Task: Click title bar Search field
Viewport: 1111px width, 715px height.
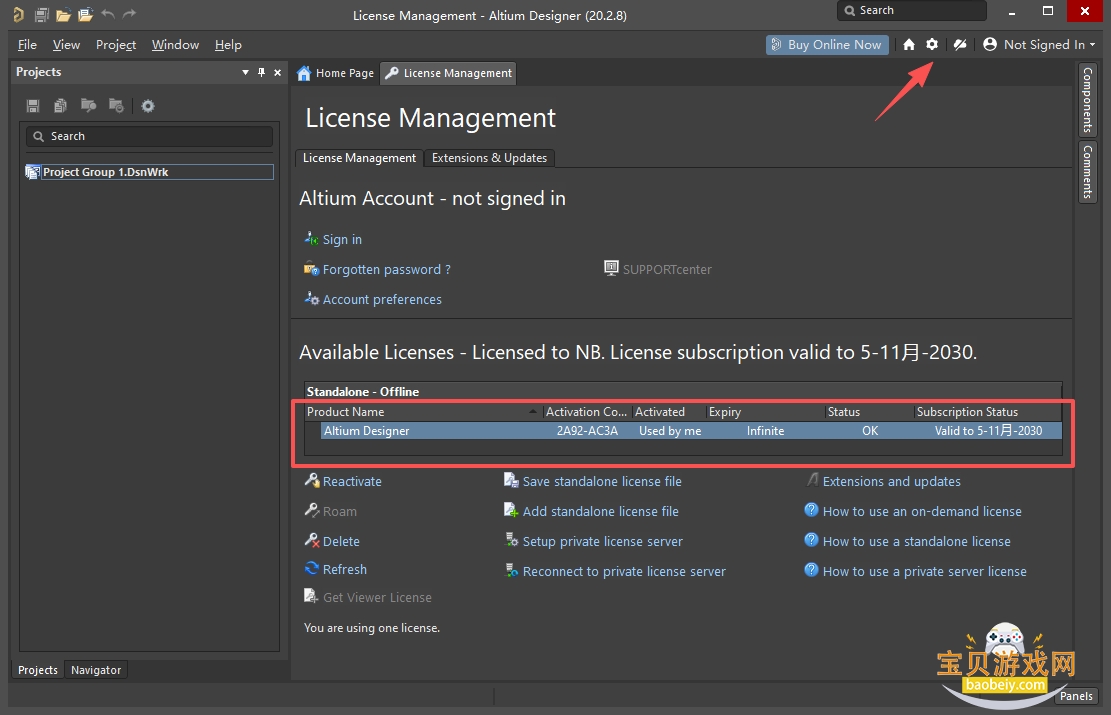Action: tap(911, 11)
